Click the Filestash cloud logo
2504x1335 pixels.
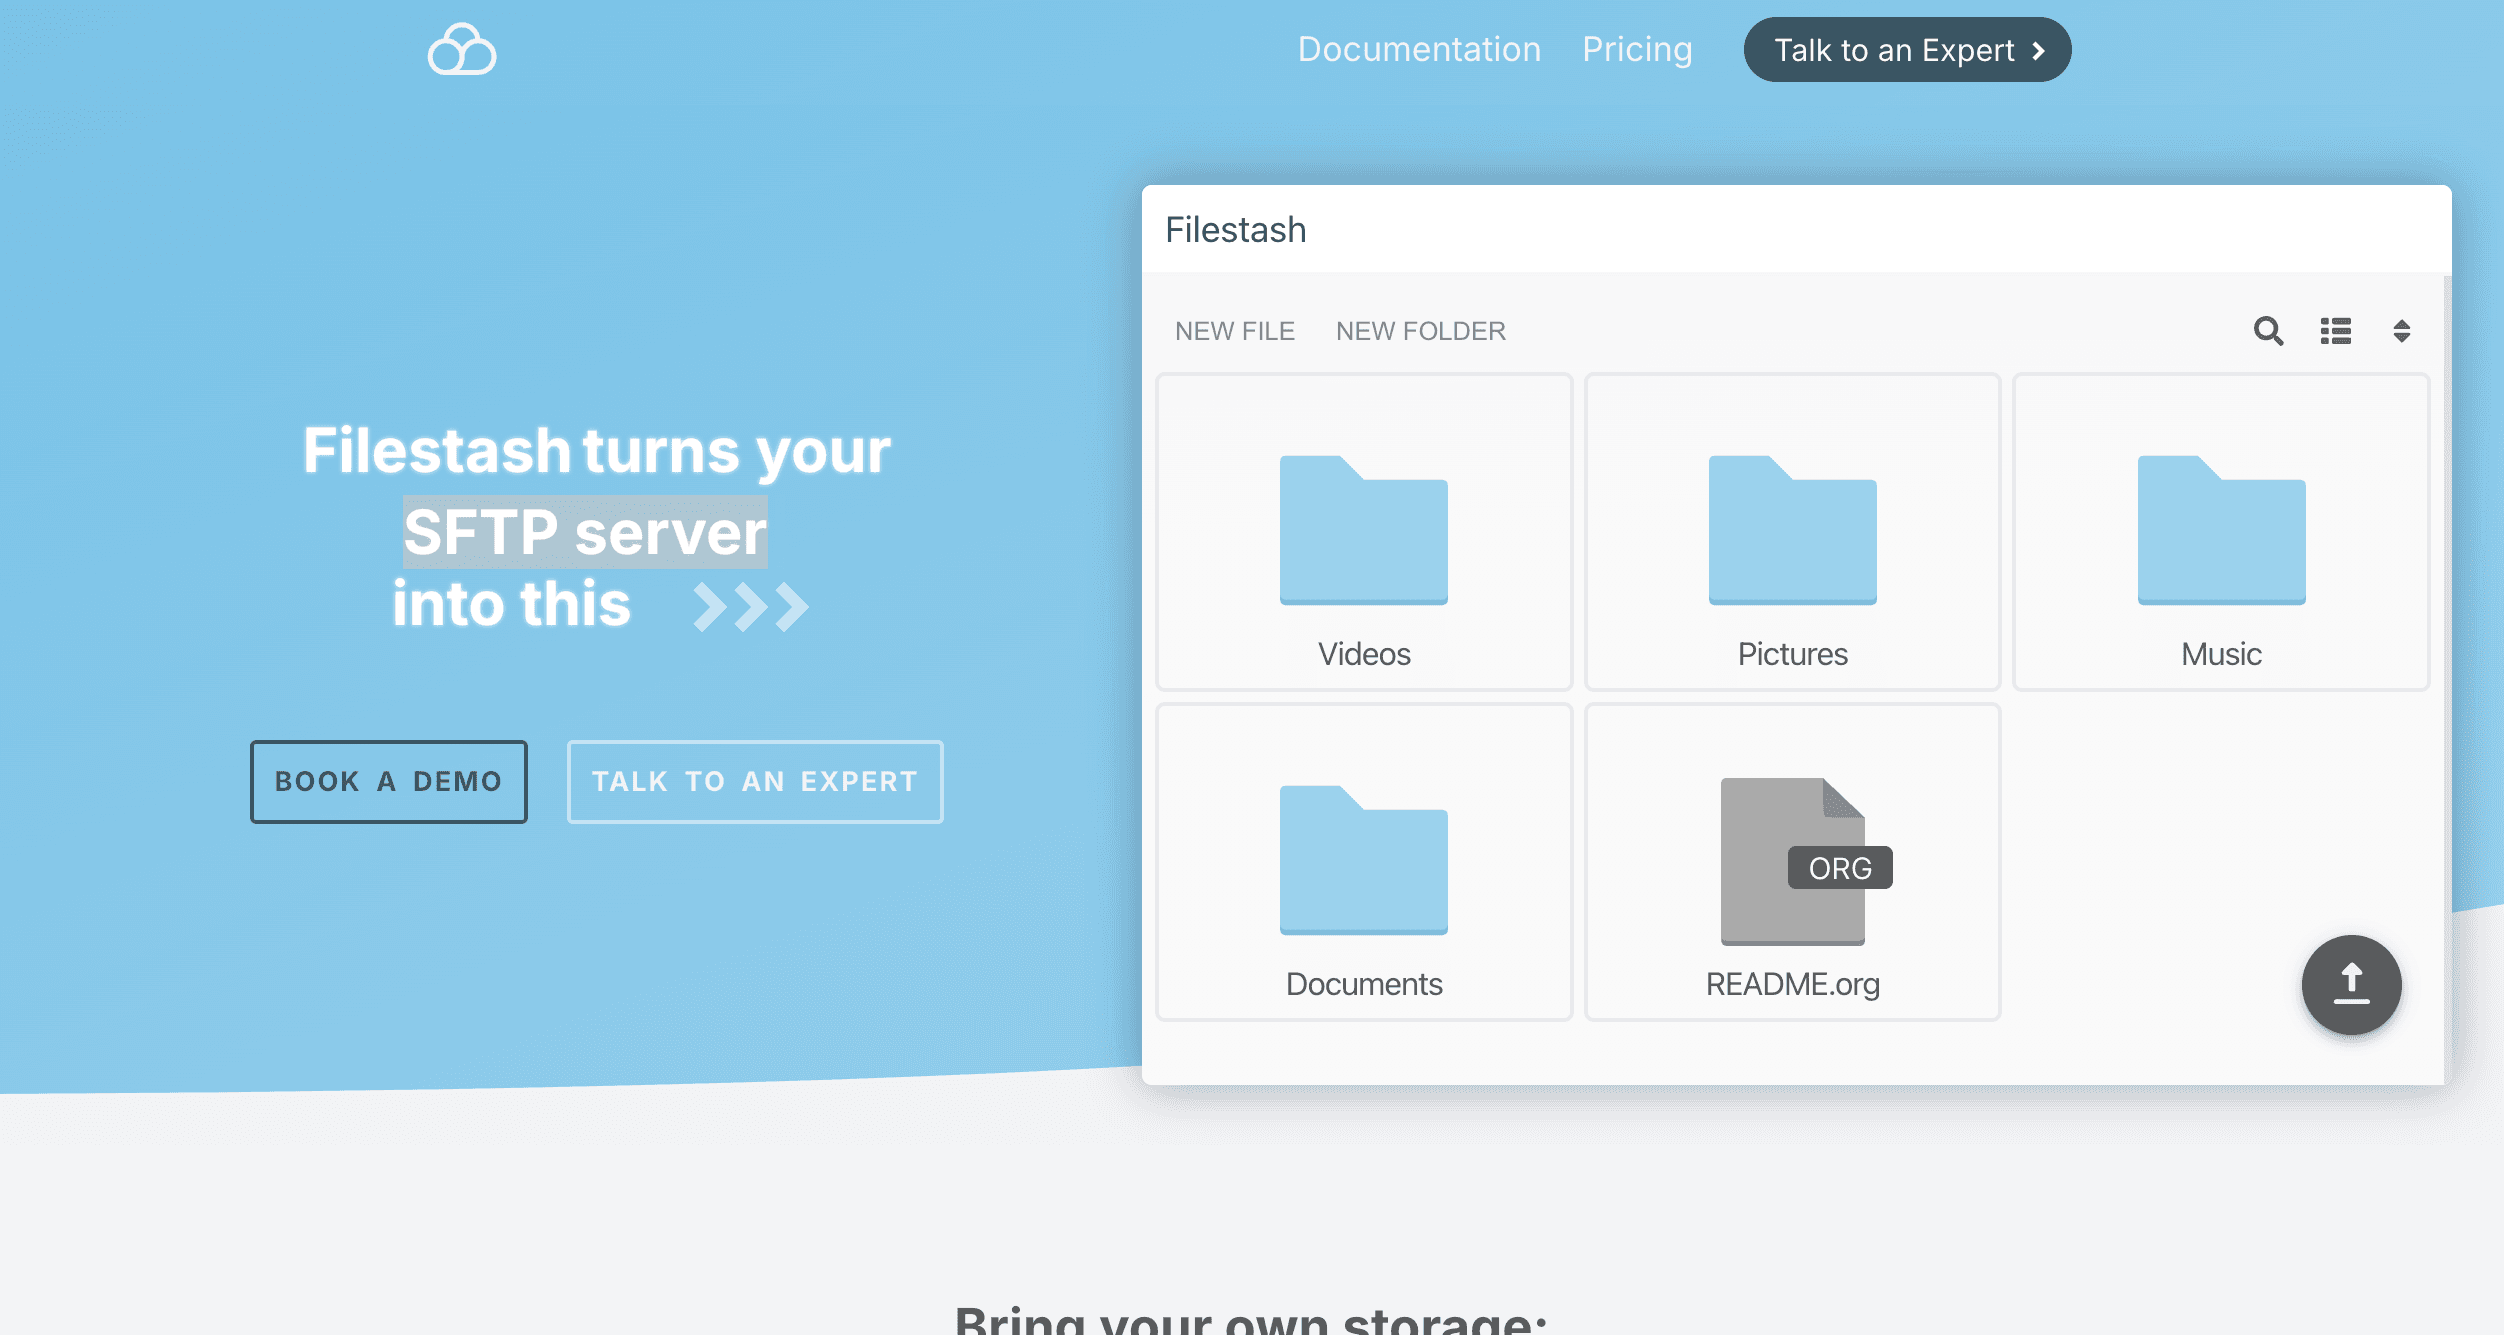point(462,49)
